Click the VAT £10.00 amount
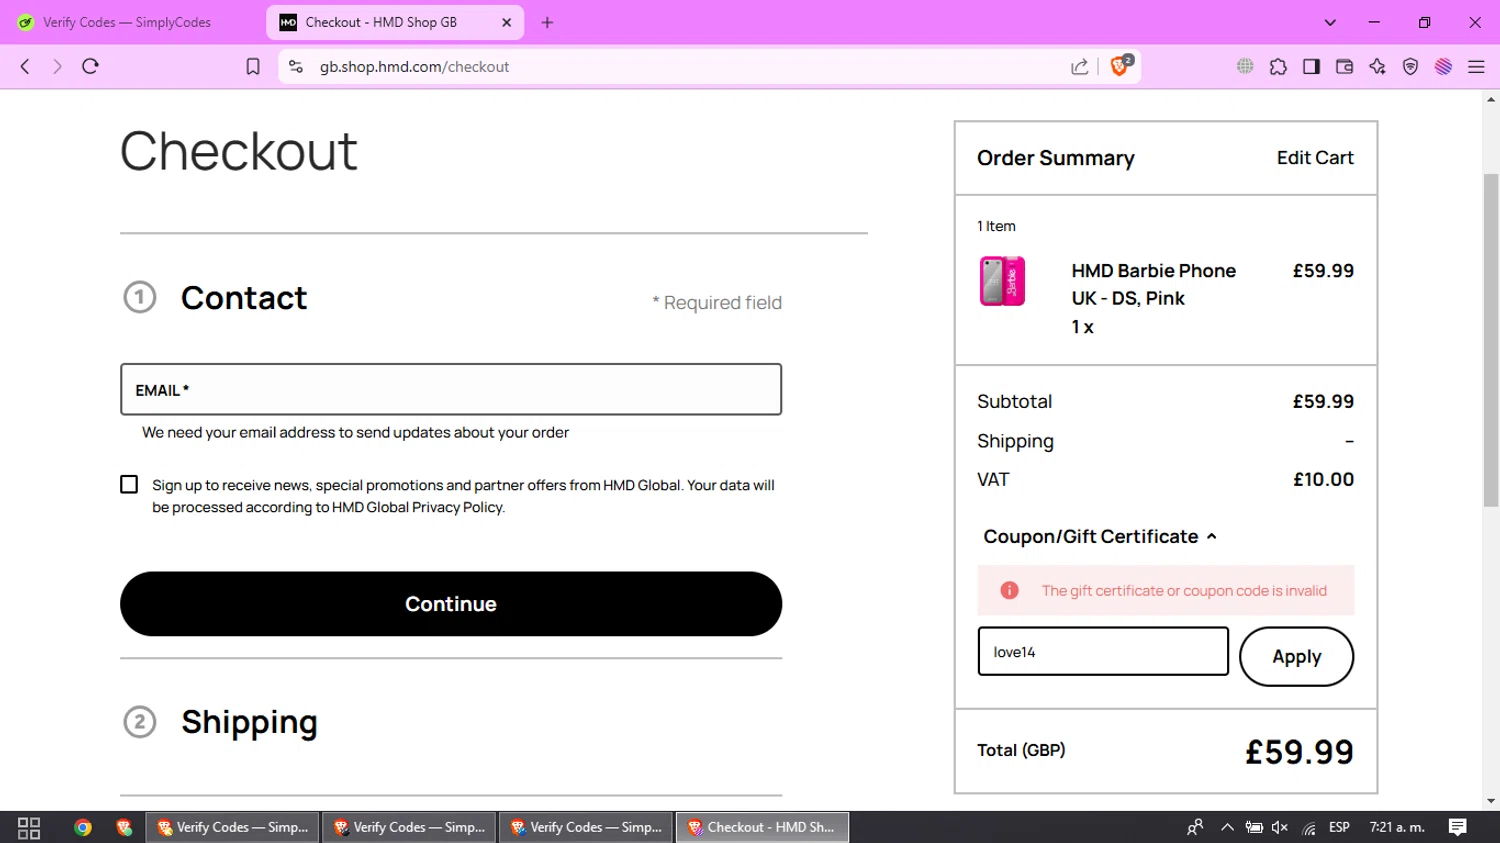The image size is (1500, 843). tap(1323, 479)
